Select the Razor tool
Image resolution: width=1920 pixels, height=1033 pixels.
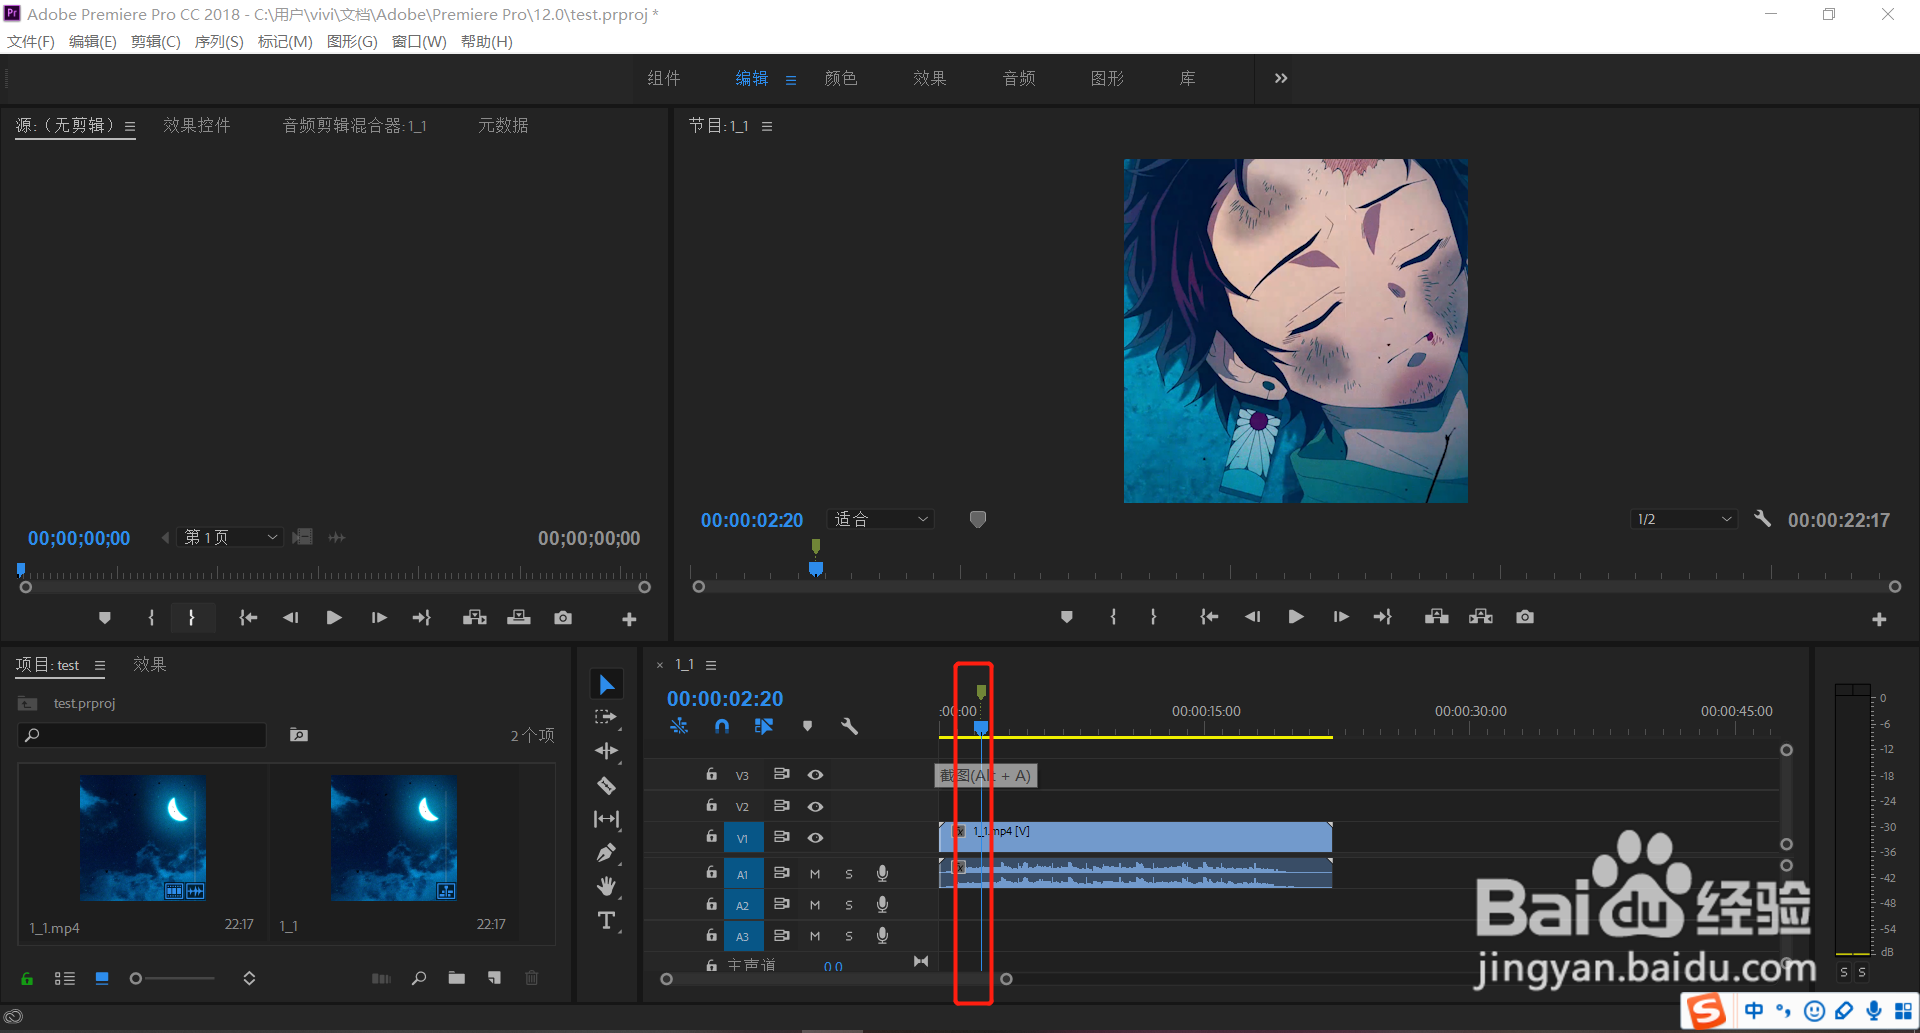(x=606, y=785)
